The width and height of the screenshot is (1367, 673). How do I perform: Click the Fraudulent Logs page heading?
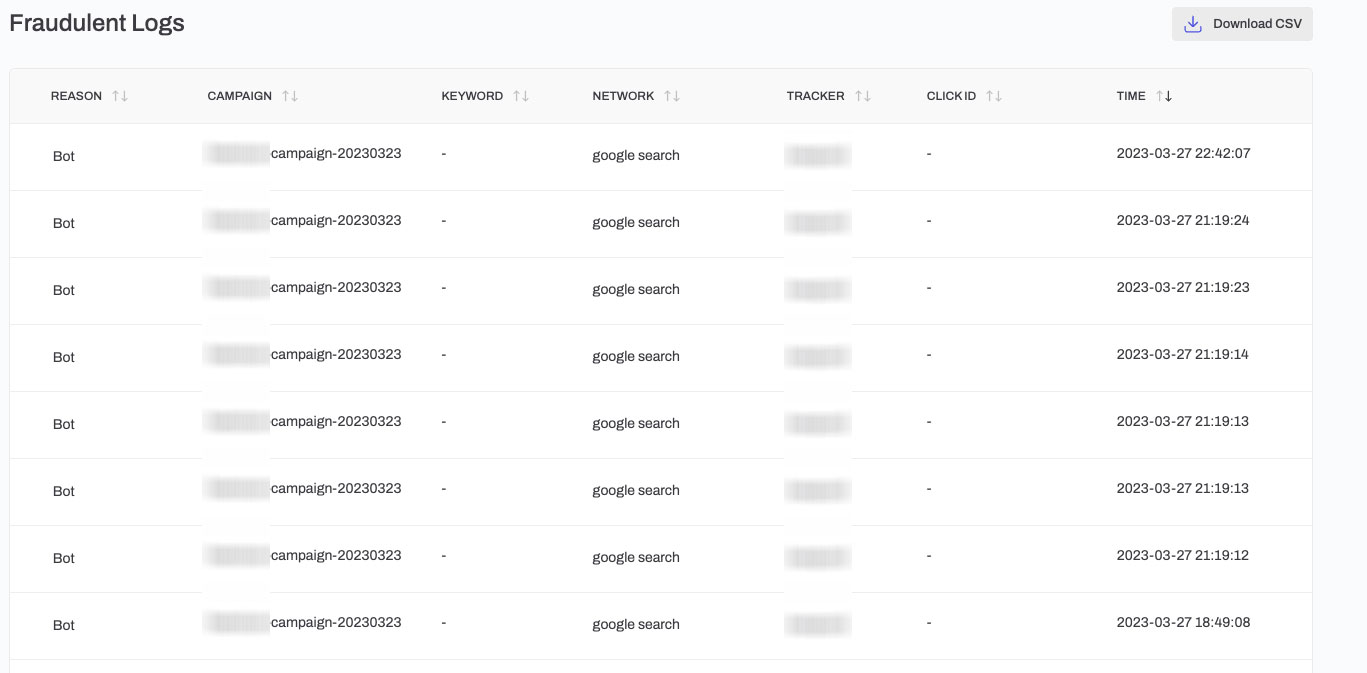pos(97,23)
